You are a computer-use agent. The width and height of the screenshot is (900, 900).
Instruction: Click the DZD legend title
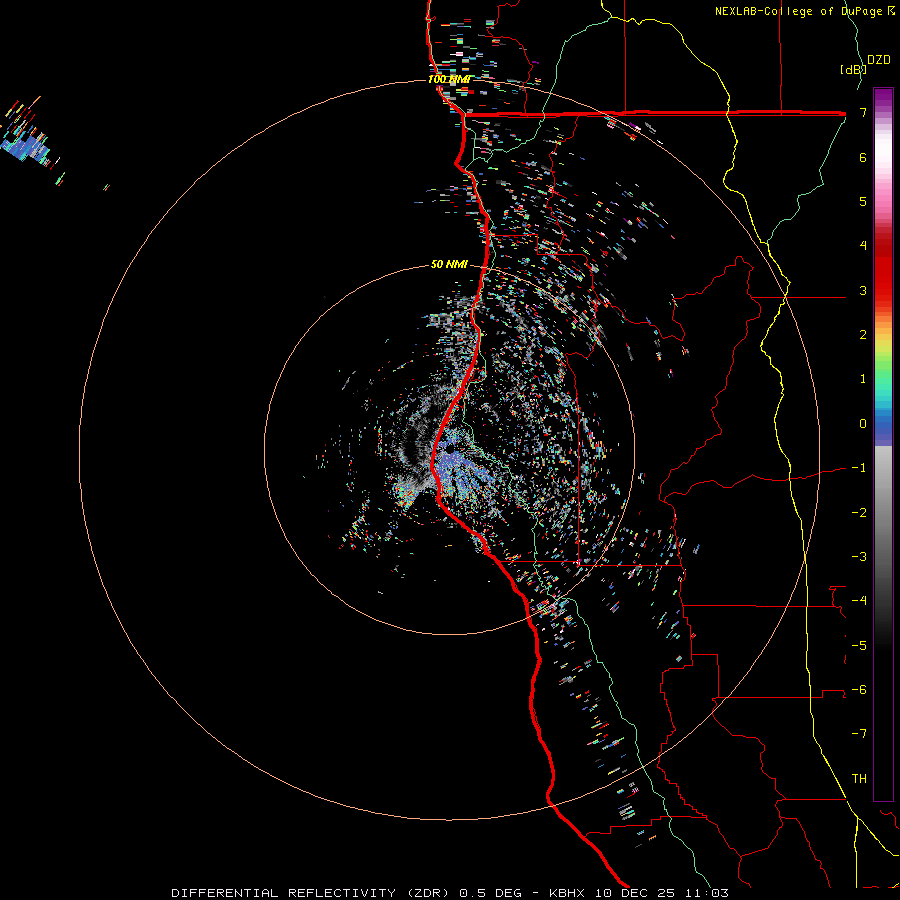click(x=879, y=60)
